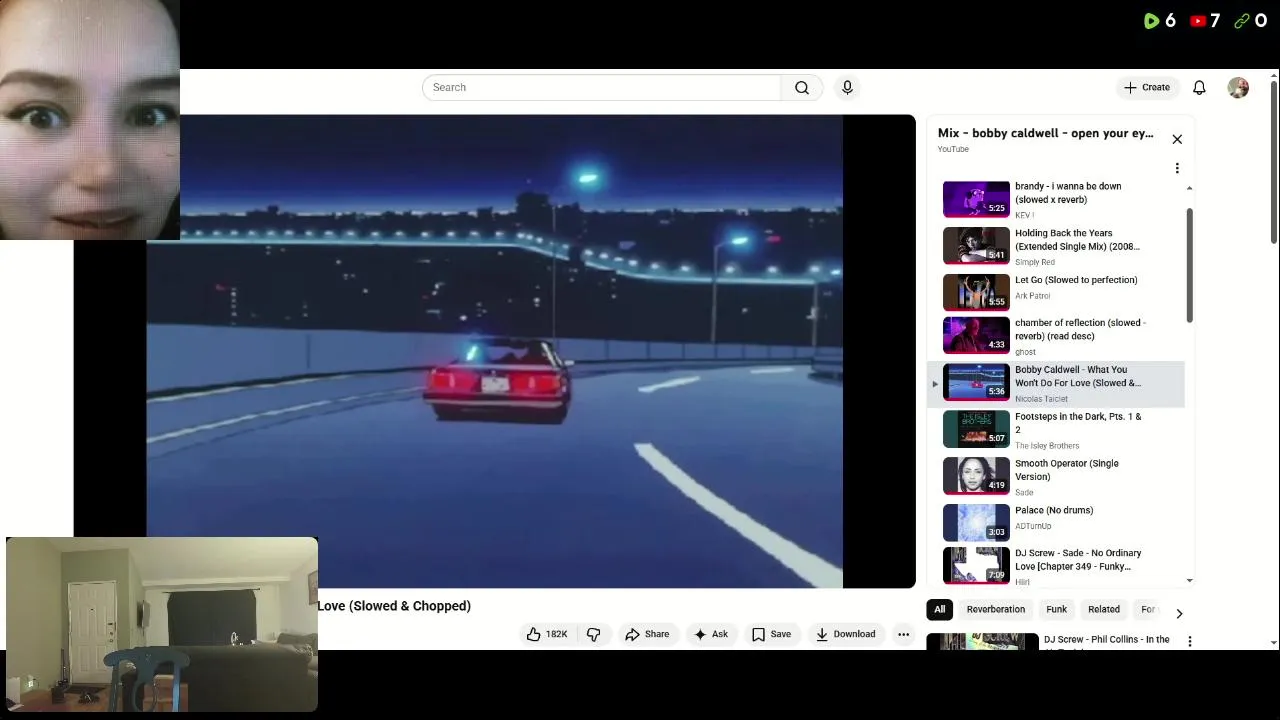
Task: Play Footsteps in the Dark thumbnail
Action: 976,429
